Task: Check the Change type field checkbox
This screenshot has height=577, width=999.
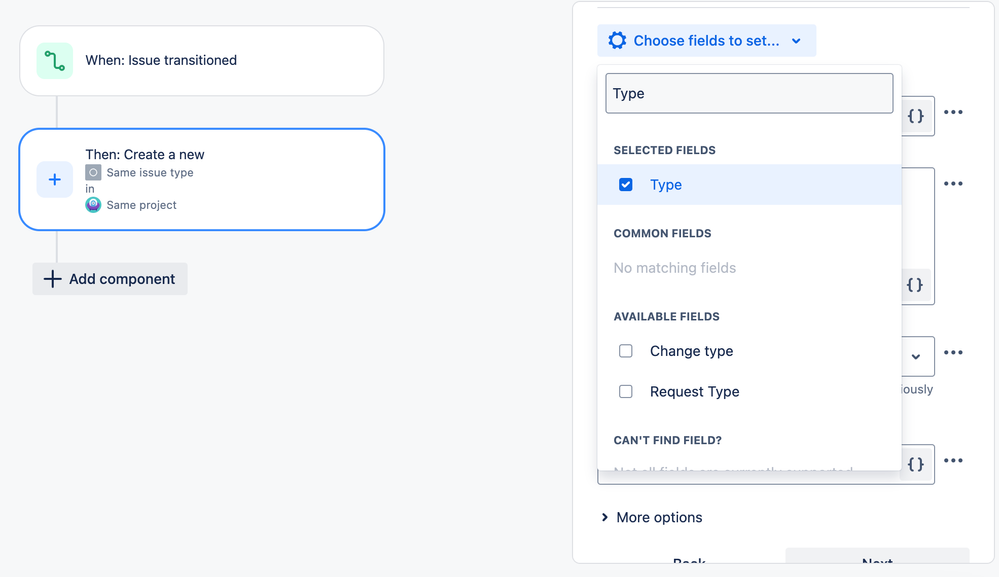Action: (626, 351)
